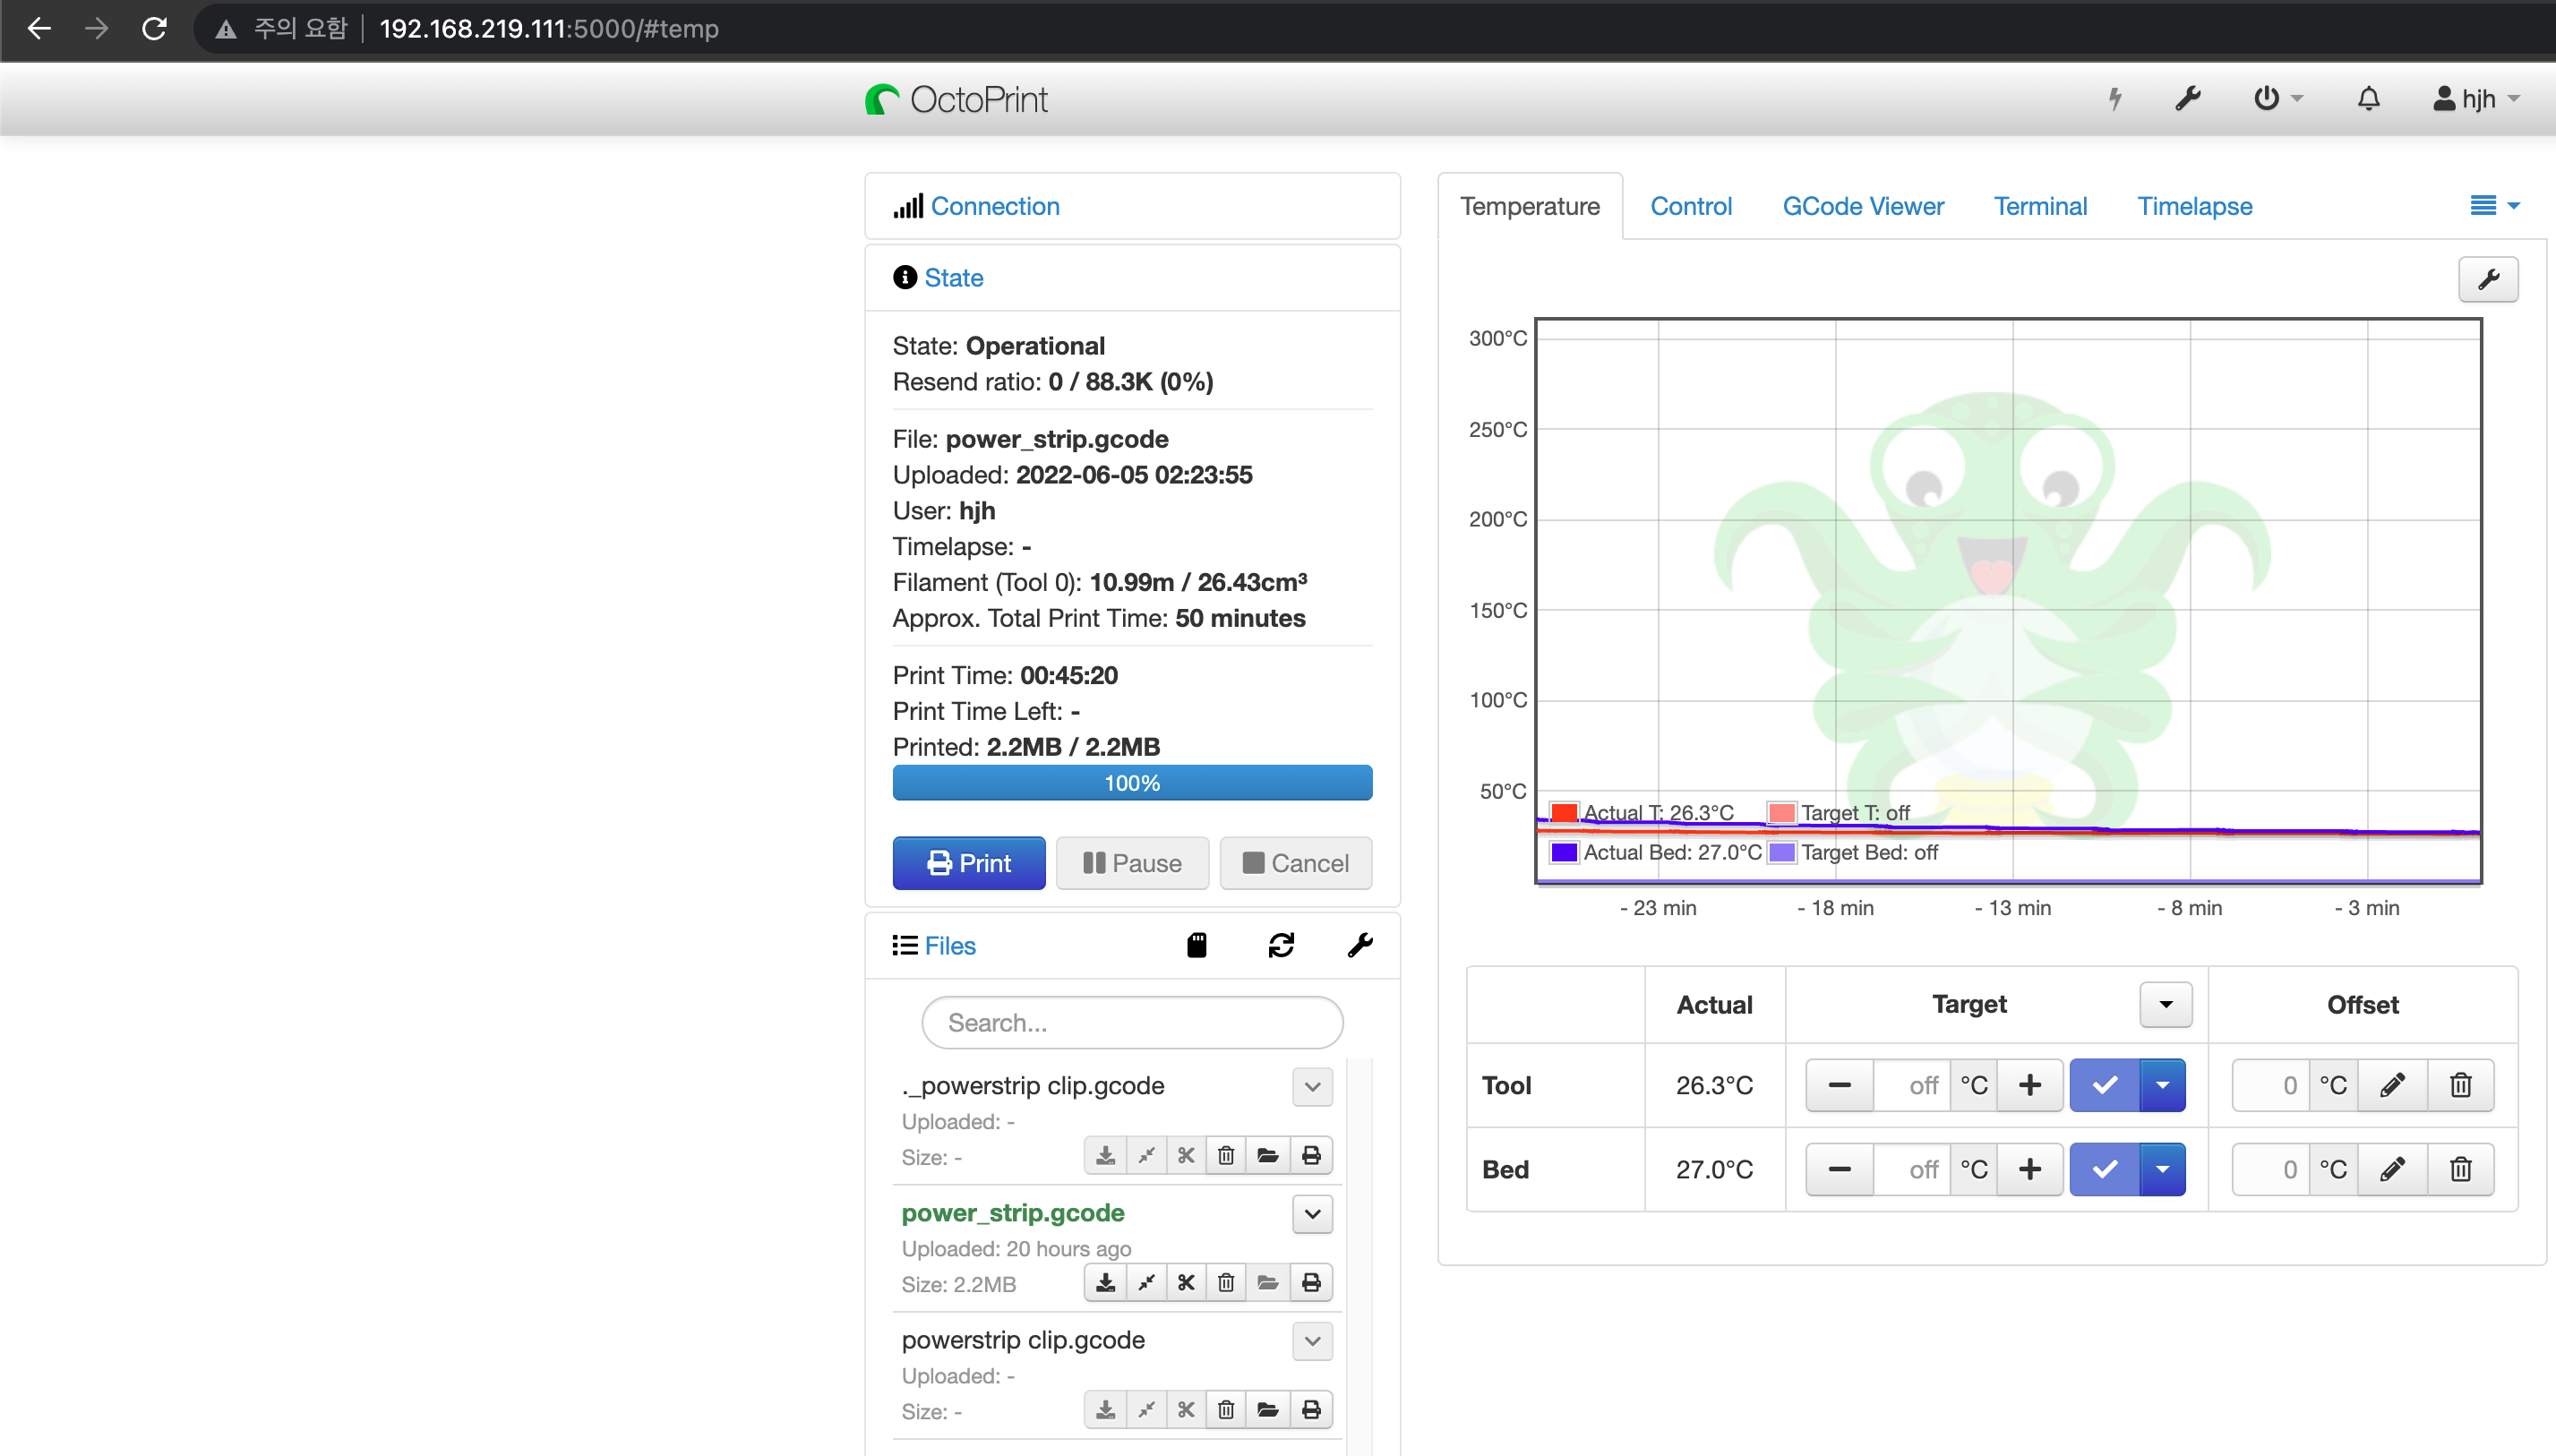Screen dimensions: 2556x1456
Task: Open the Files panel wrench settings
Action: coord(1360,945)
